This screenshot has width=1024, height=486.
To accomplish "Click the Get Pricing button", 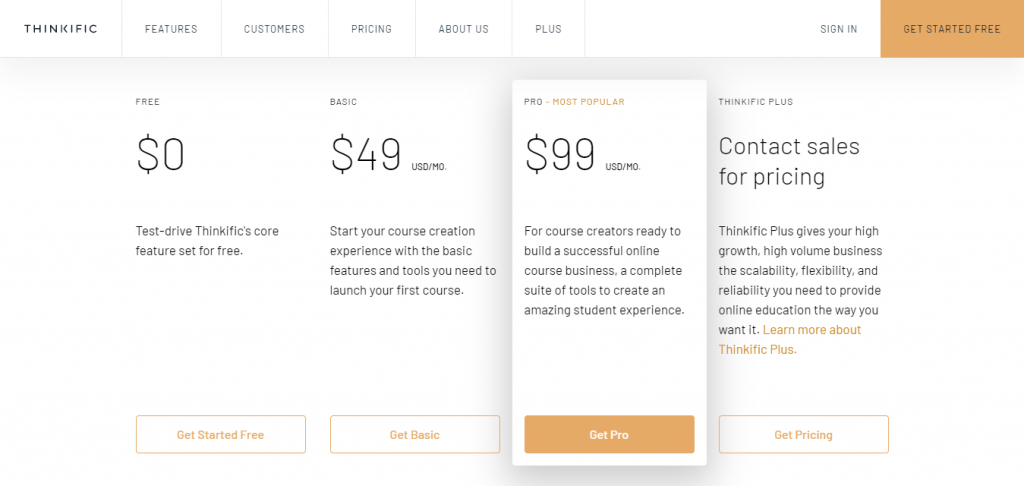I will coord(803,435).
